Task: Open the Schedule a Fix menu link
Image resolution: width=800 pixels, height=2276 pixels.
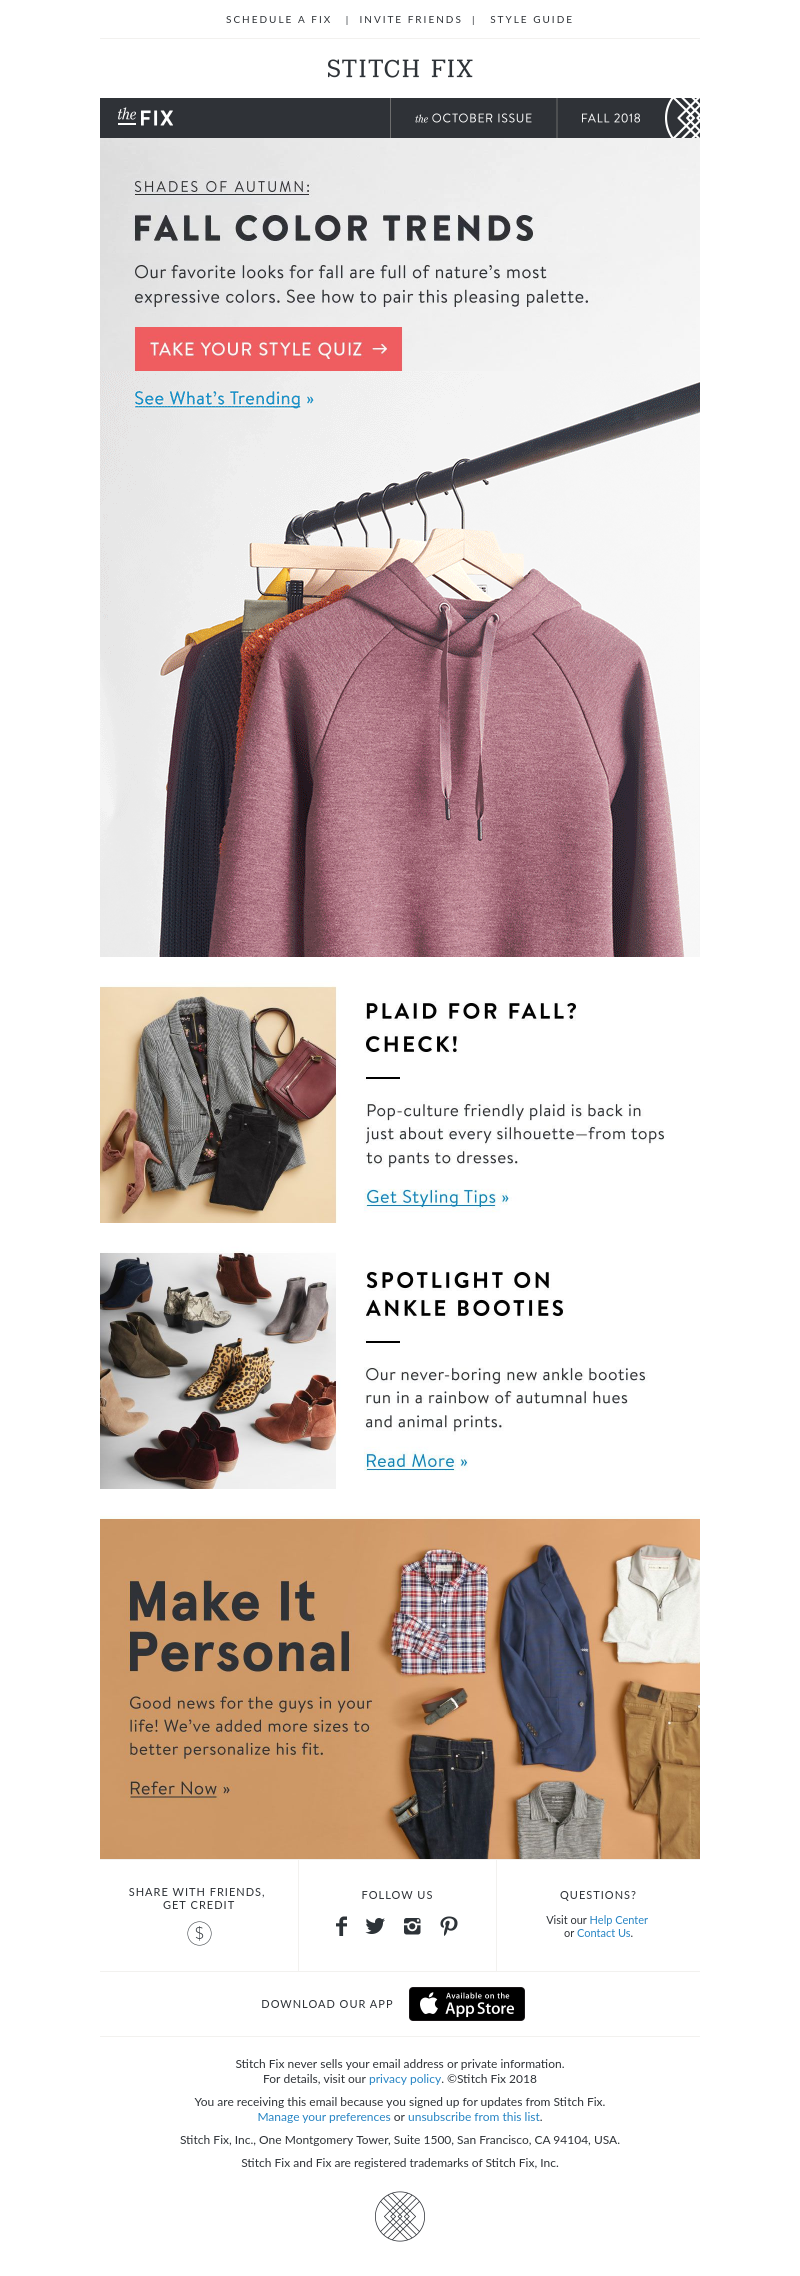Action: coord(278,20)
